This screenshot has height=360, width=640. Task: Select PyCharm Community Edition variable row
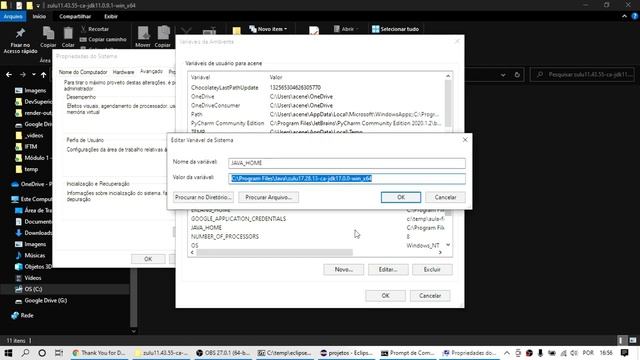point(317,123)
